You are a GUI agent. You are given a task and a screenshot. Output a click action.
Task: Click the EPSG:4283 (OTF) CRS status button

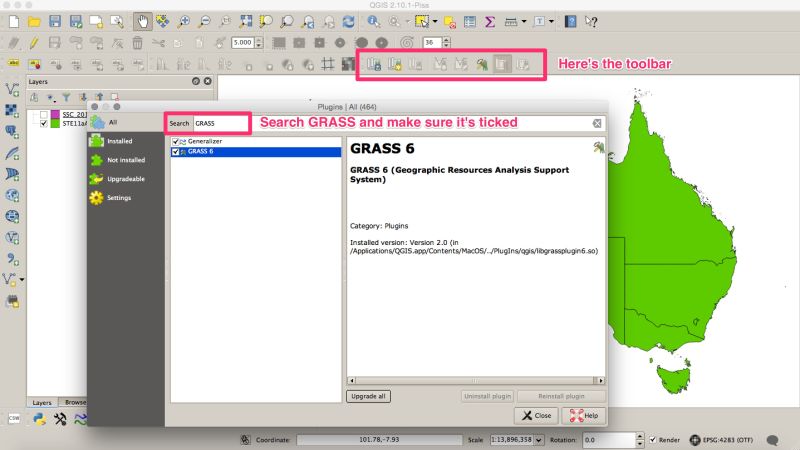[x=720, y=440]
